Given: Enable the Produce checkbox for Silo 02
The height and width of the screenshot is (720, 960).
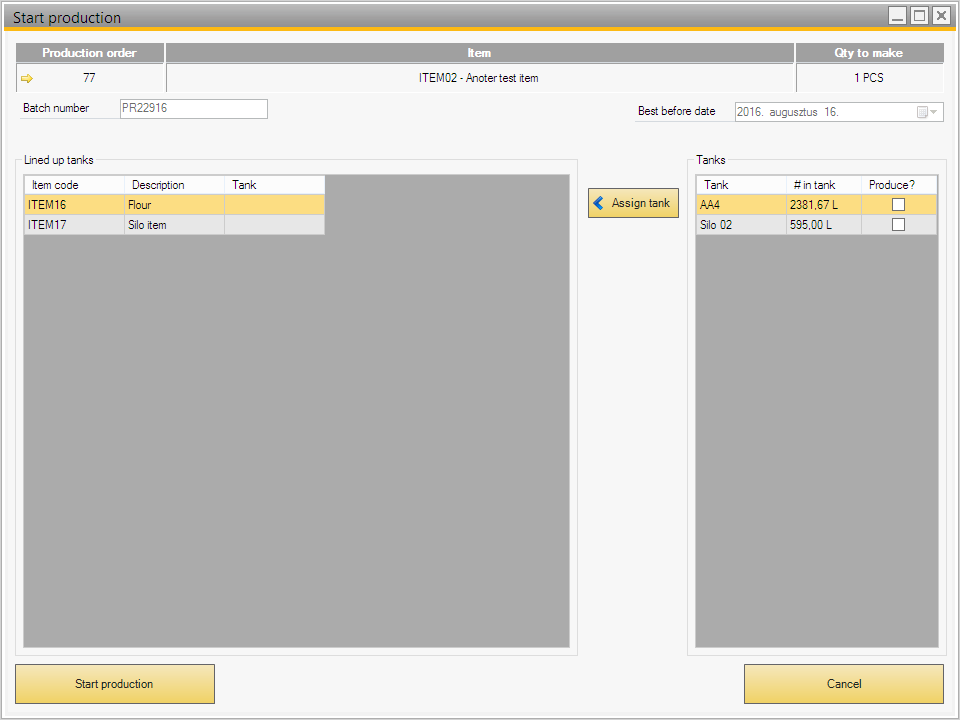Looking at the screenshot, I should click(898, 225).
